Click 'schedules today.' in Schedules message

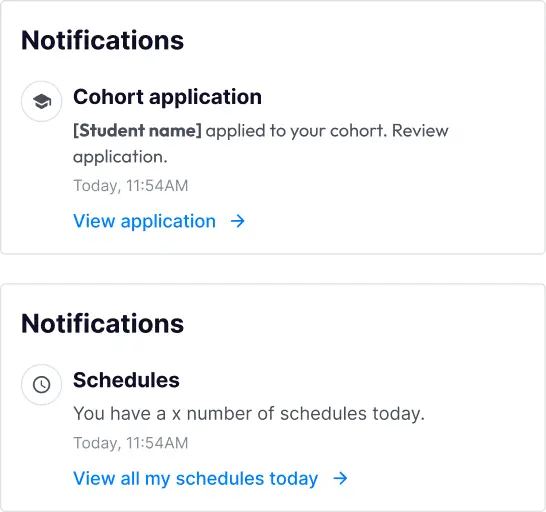pos(352,414)
